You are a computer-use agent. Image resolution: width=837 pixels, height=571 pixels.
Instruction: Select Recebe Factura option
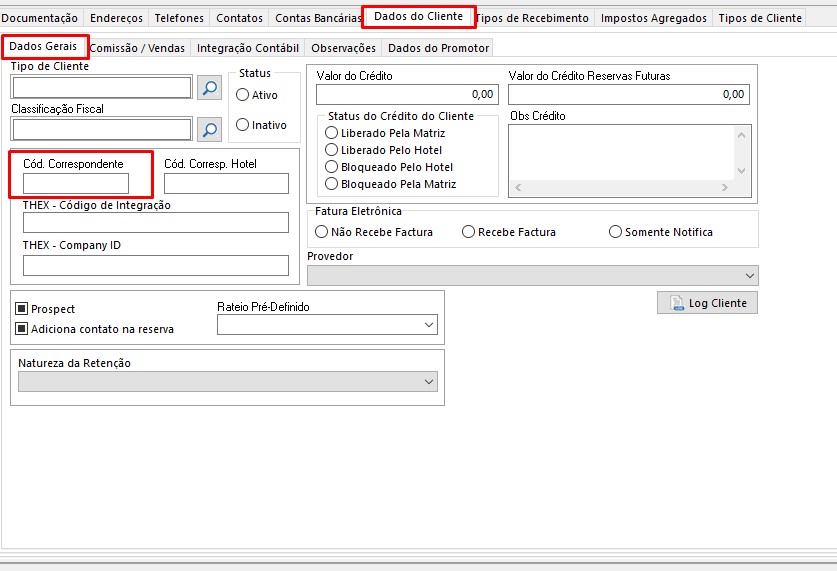468,232
